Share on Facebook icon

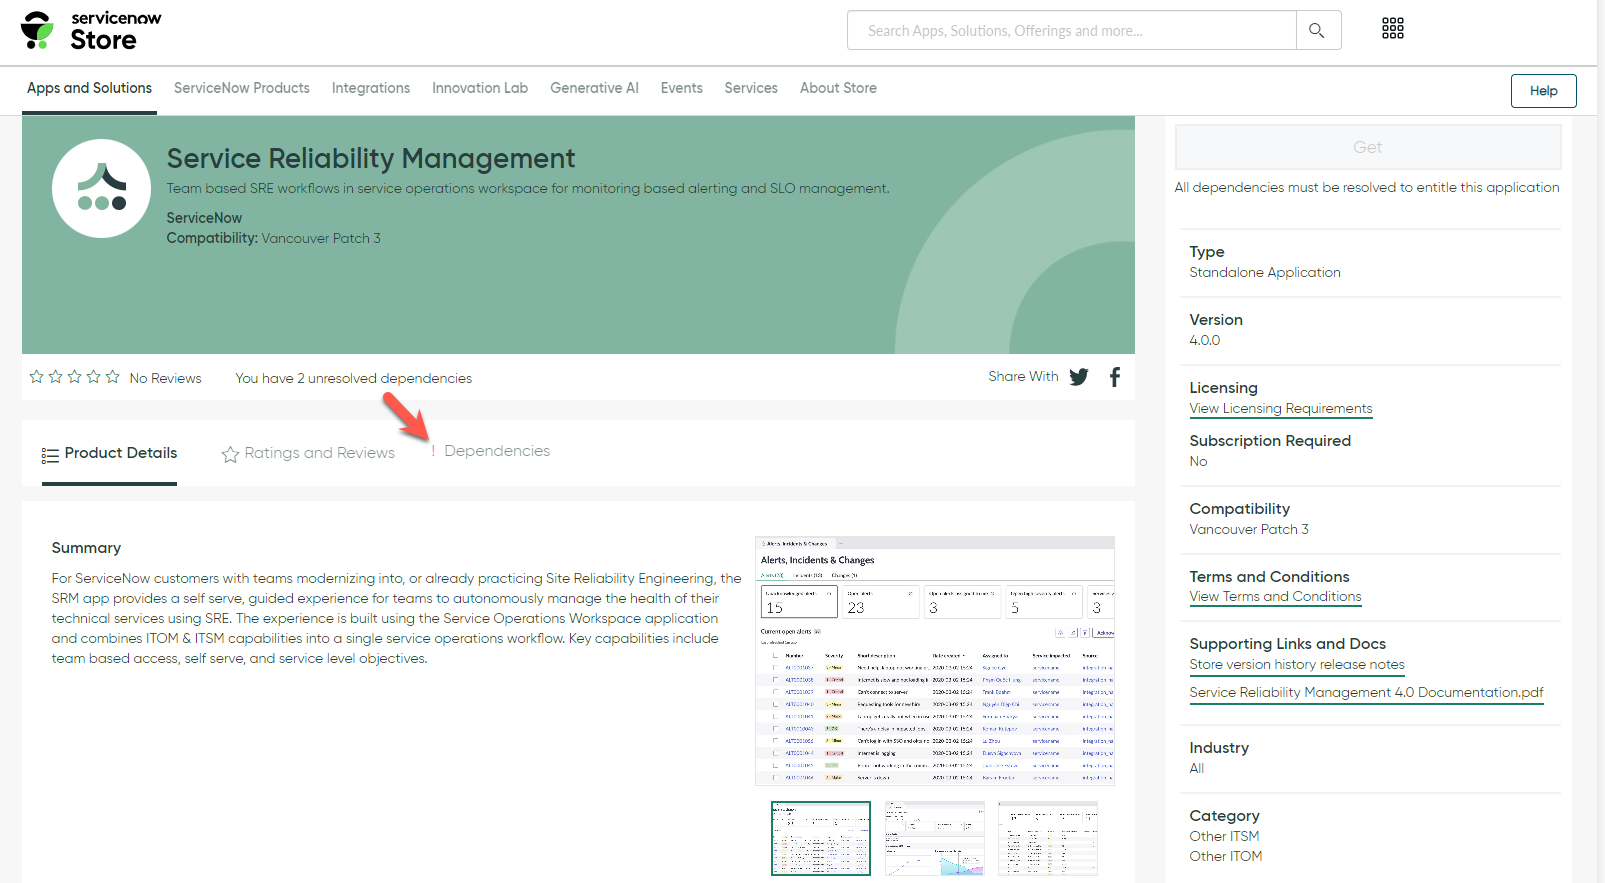(x=1115, y=377)
